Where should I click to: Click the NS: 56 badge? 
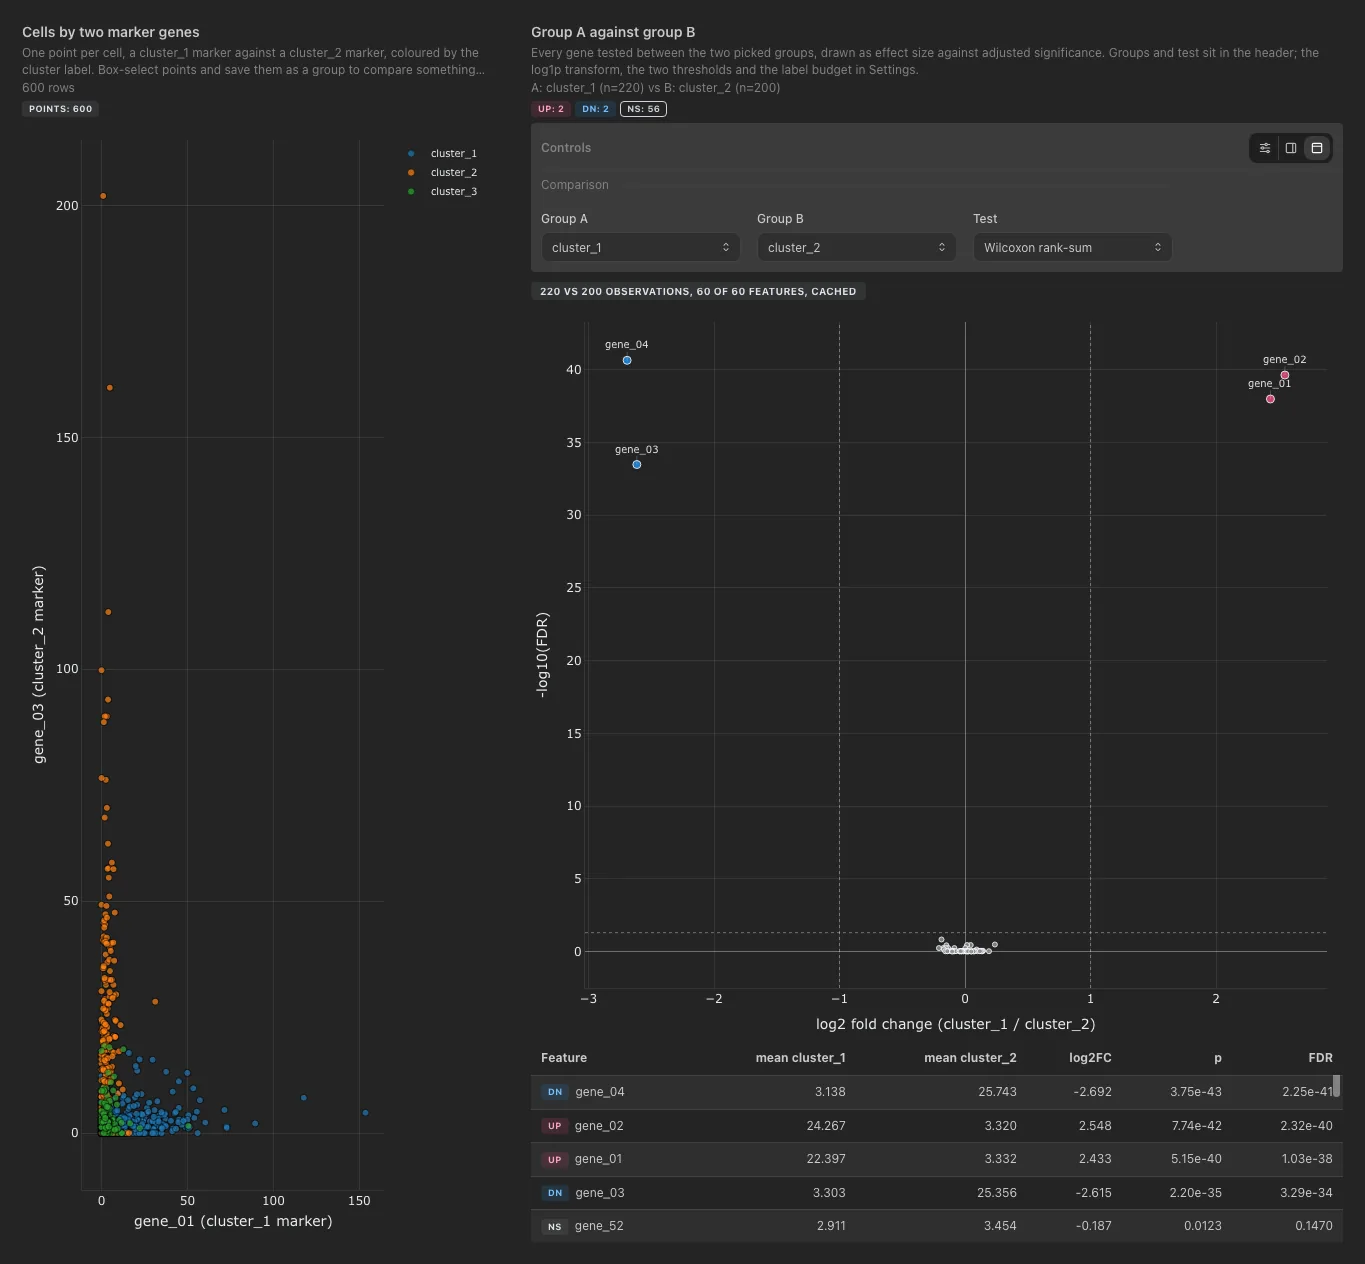pos(643,109)
